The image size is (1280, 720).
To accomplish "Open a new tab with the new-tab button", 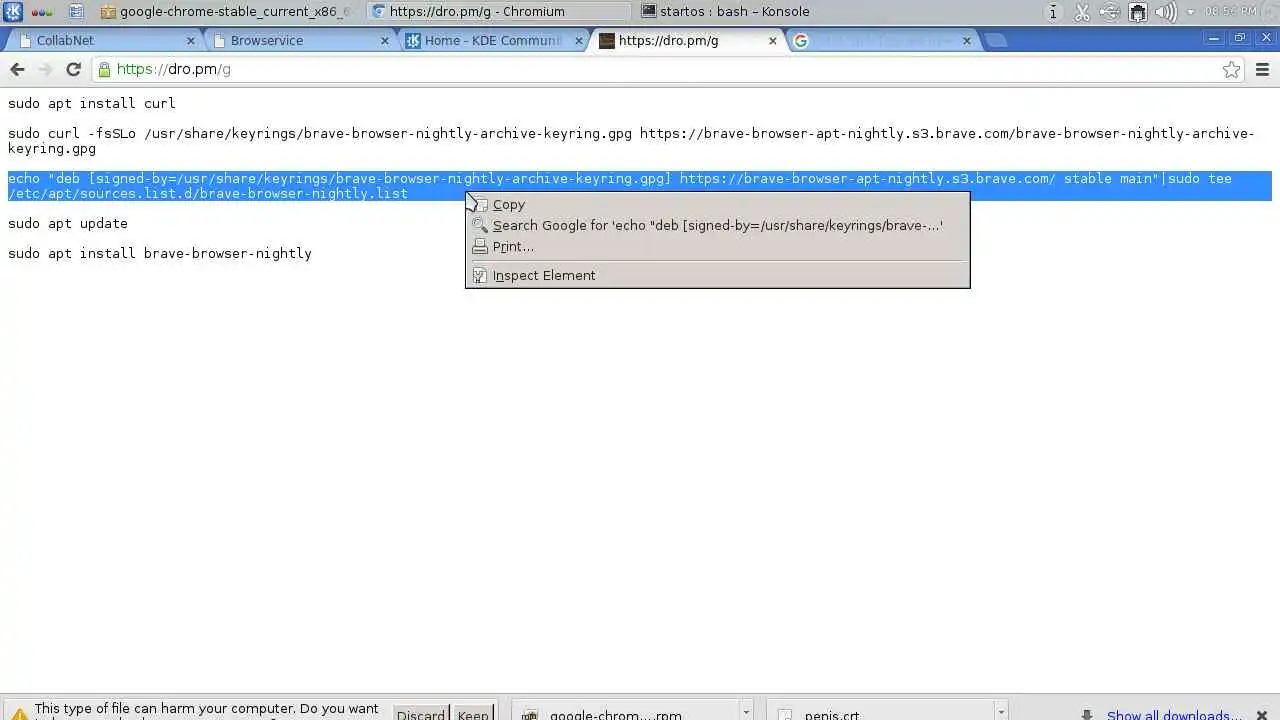I will click(995, 41).
